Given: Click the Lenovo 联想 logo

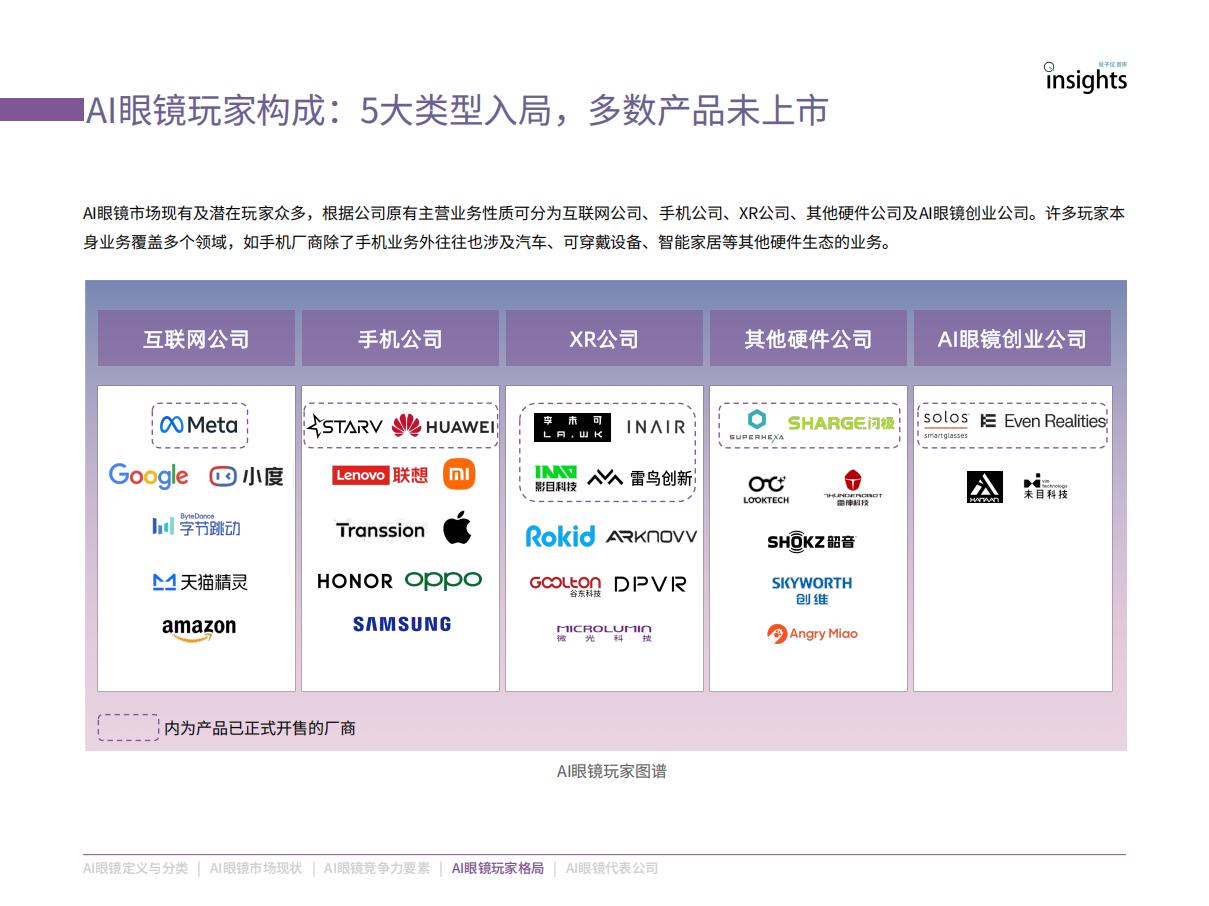Looking at the screenshot, I should (x=380, y=476).
